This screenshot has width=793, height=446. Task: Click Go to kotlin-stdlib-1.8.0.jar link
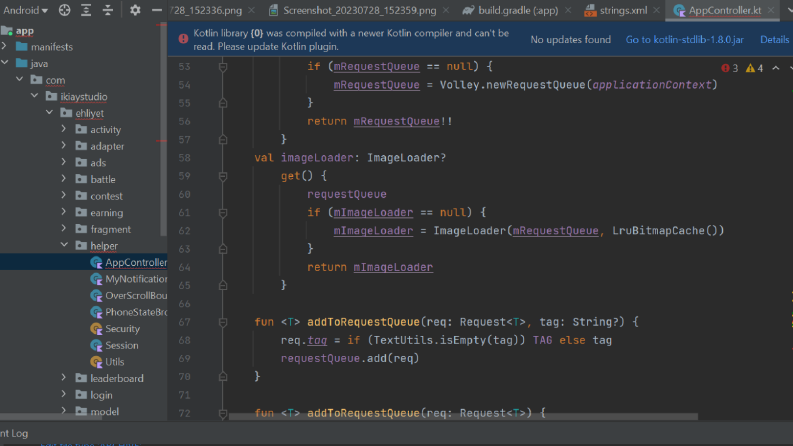(684, 39)
